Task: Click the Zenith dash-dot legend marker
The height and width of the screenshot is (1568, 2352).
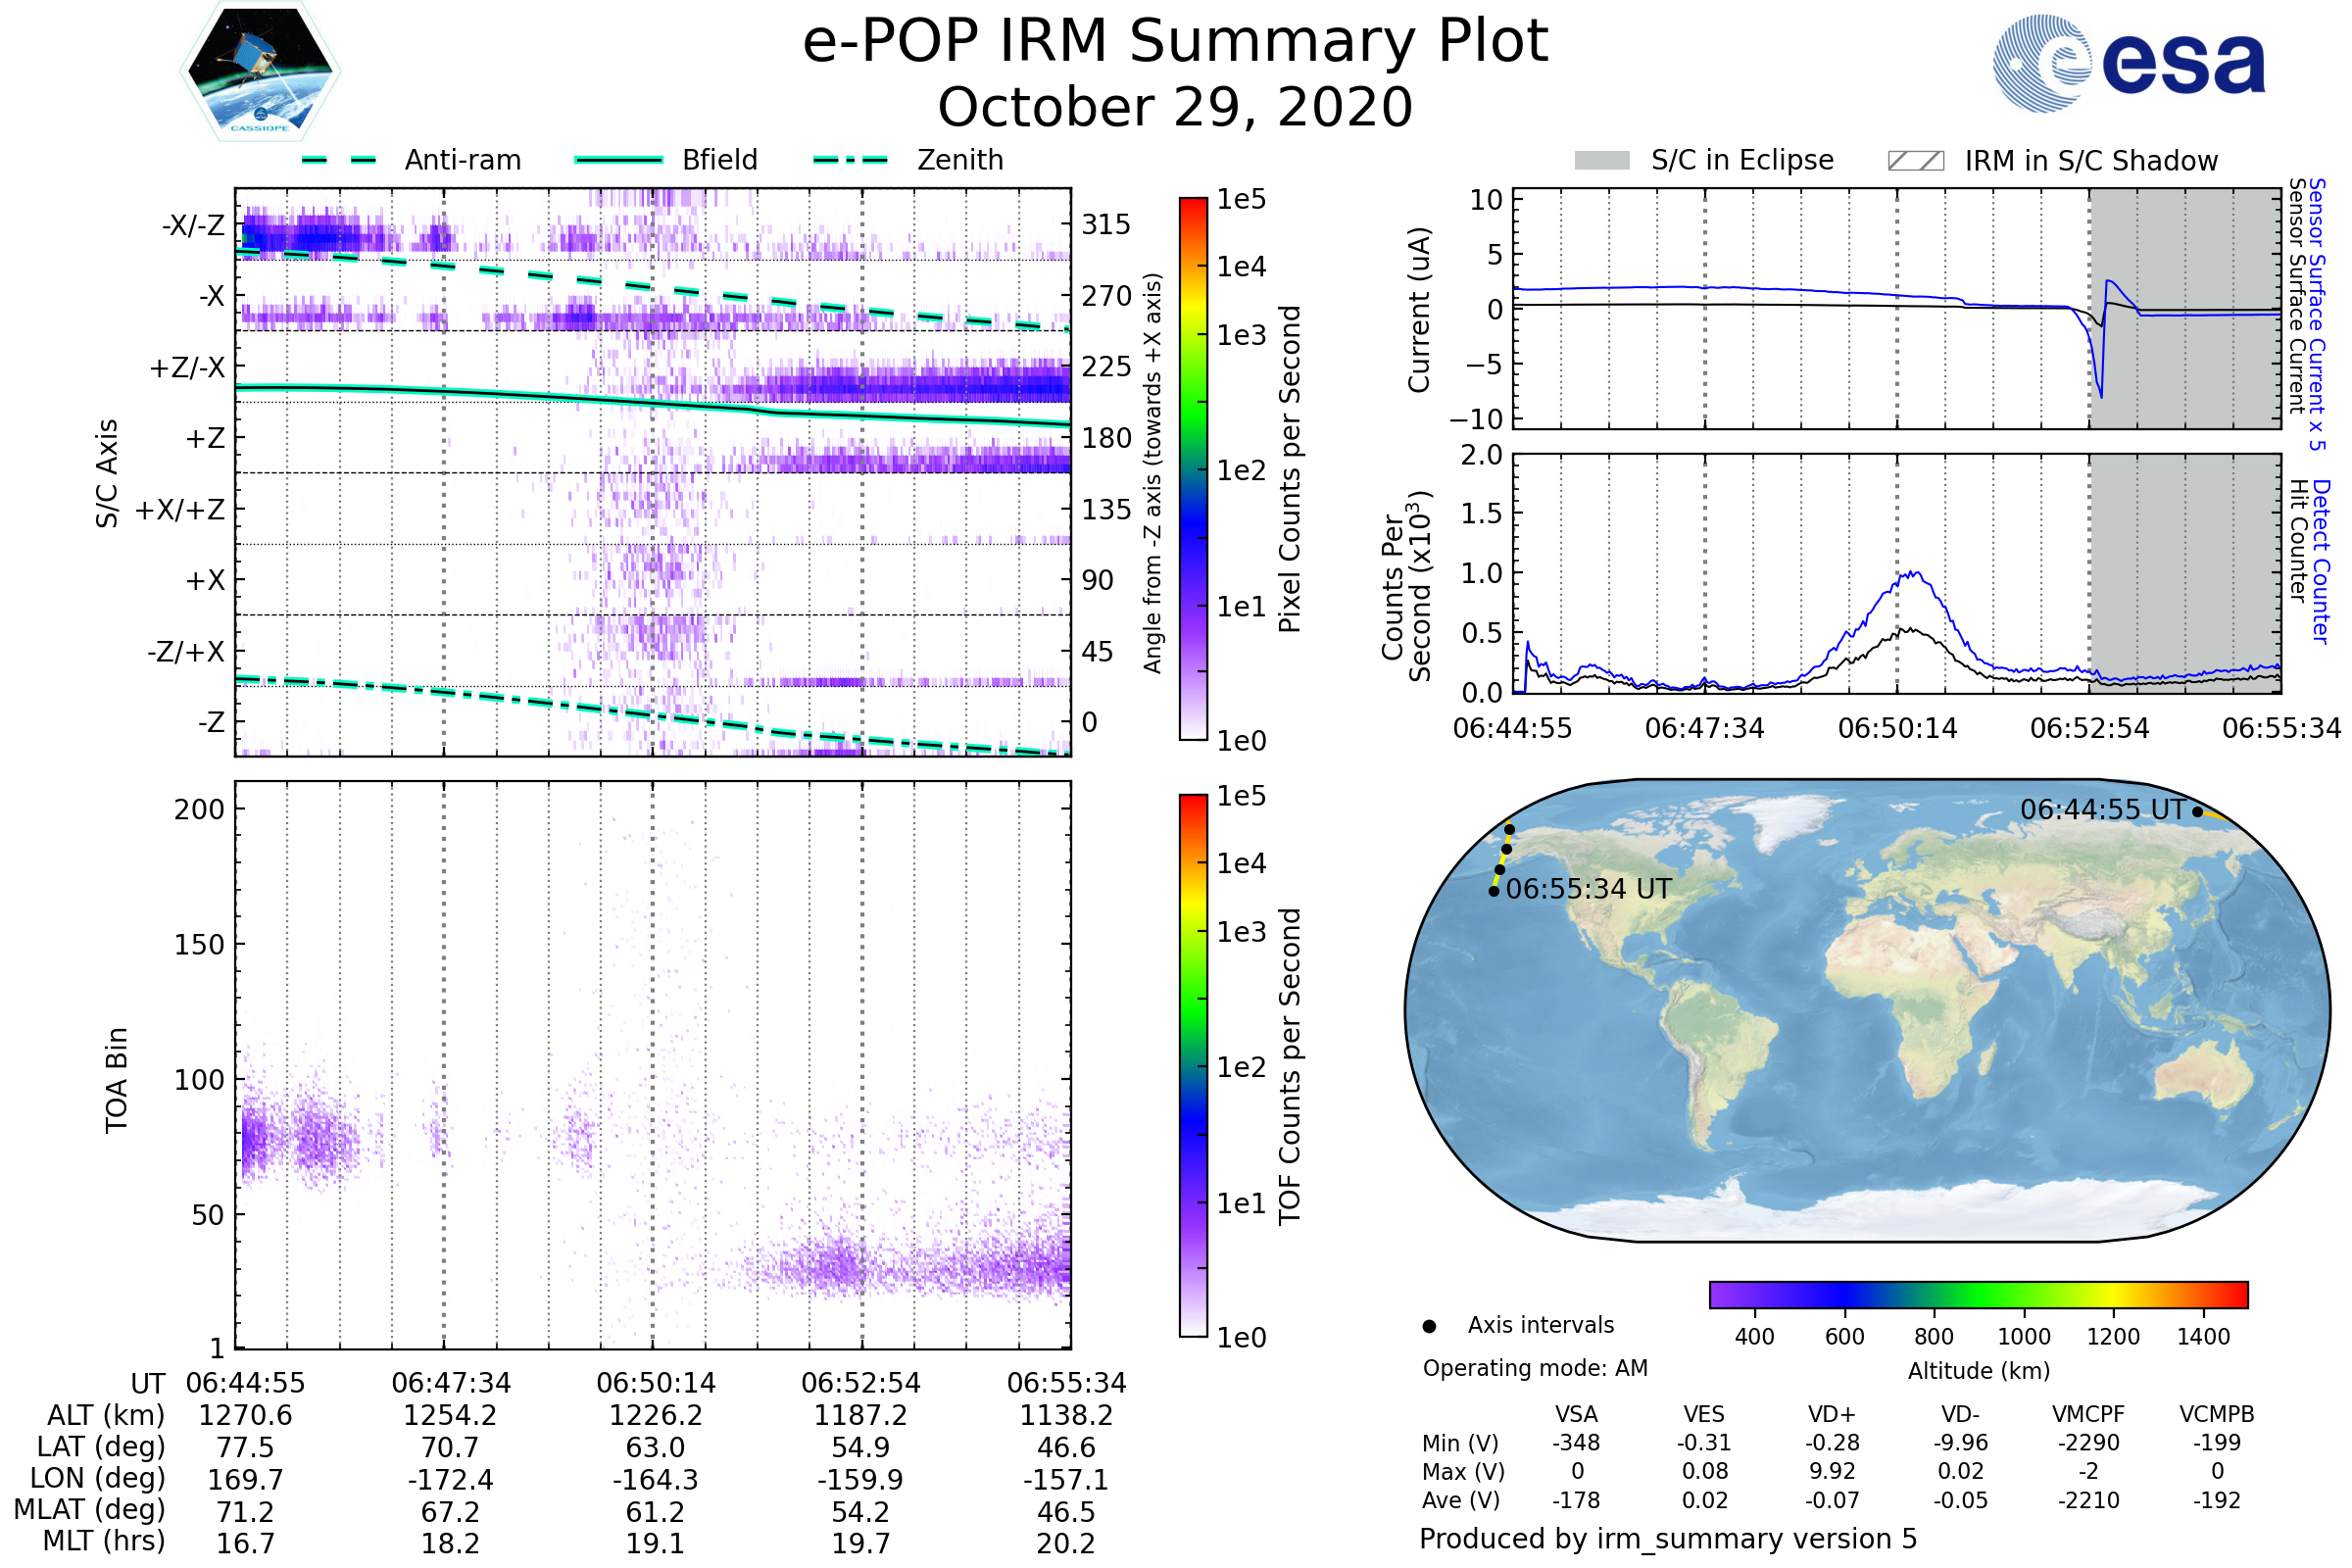Action: tap(850, 160)
